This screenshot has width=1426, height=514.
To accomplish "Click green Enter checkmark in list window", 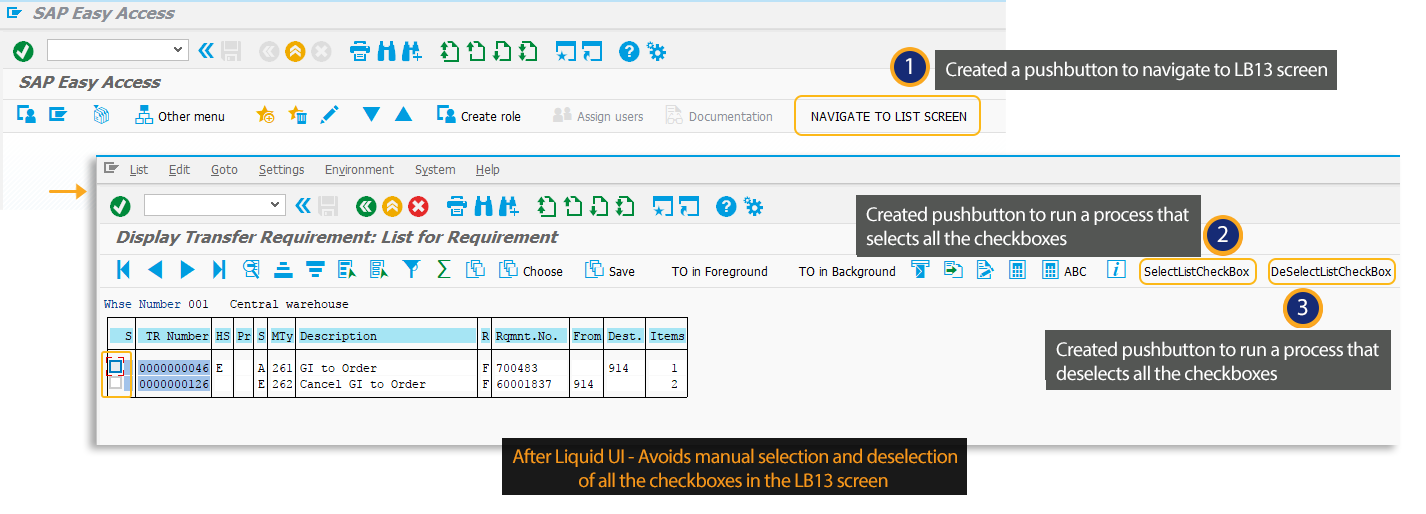I will [120, 206].
